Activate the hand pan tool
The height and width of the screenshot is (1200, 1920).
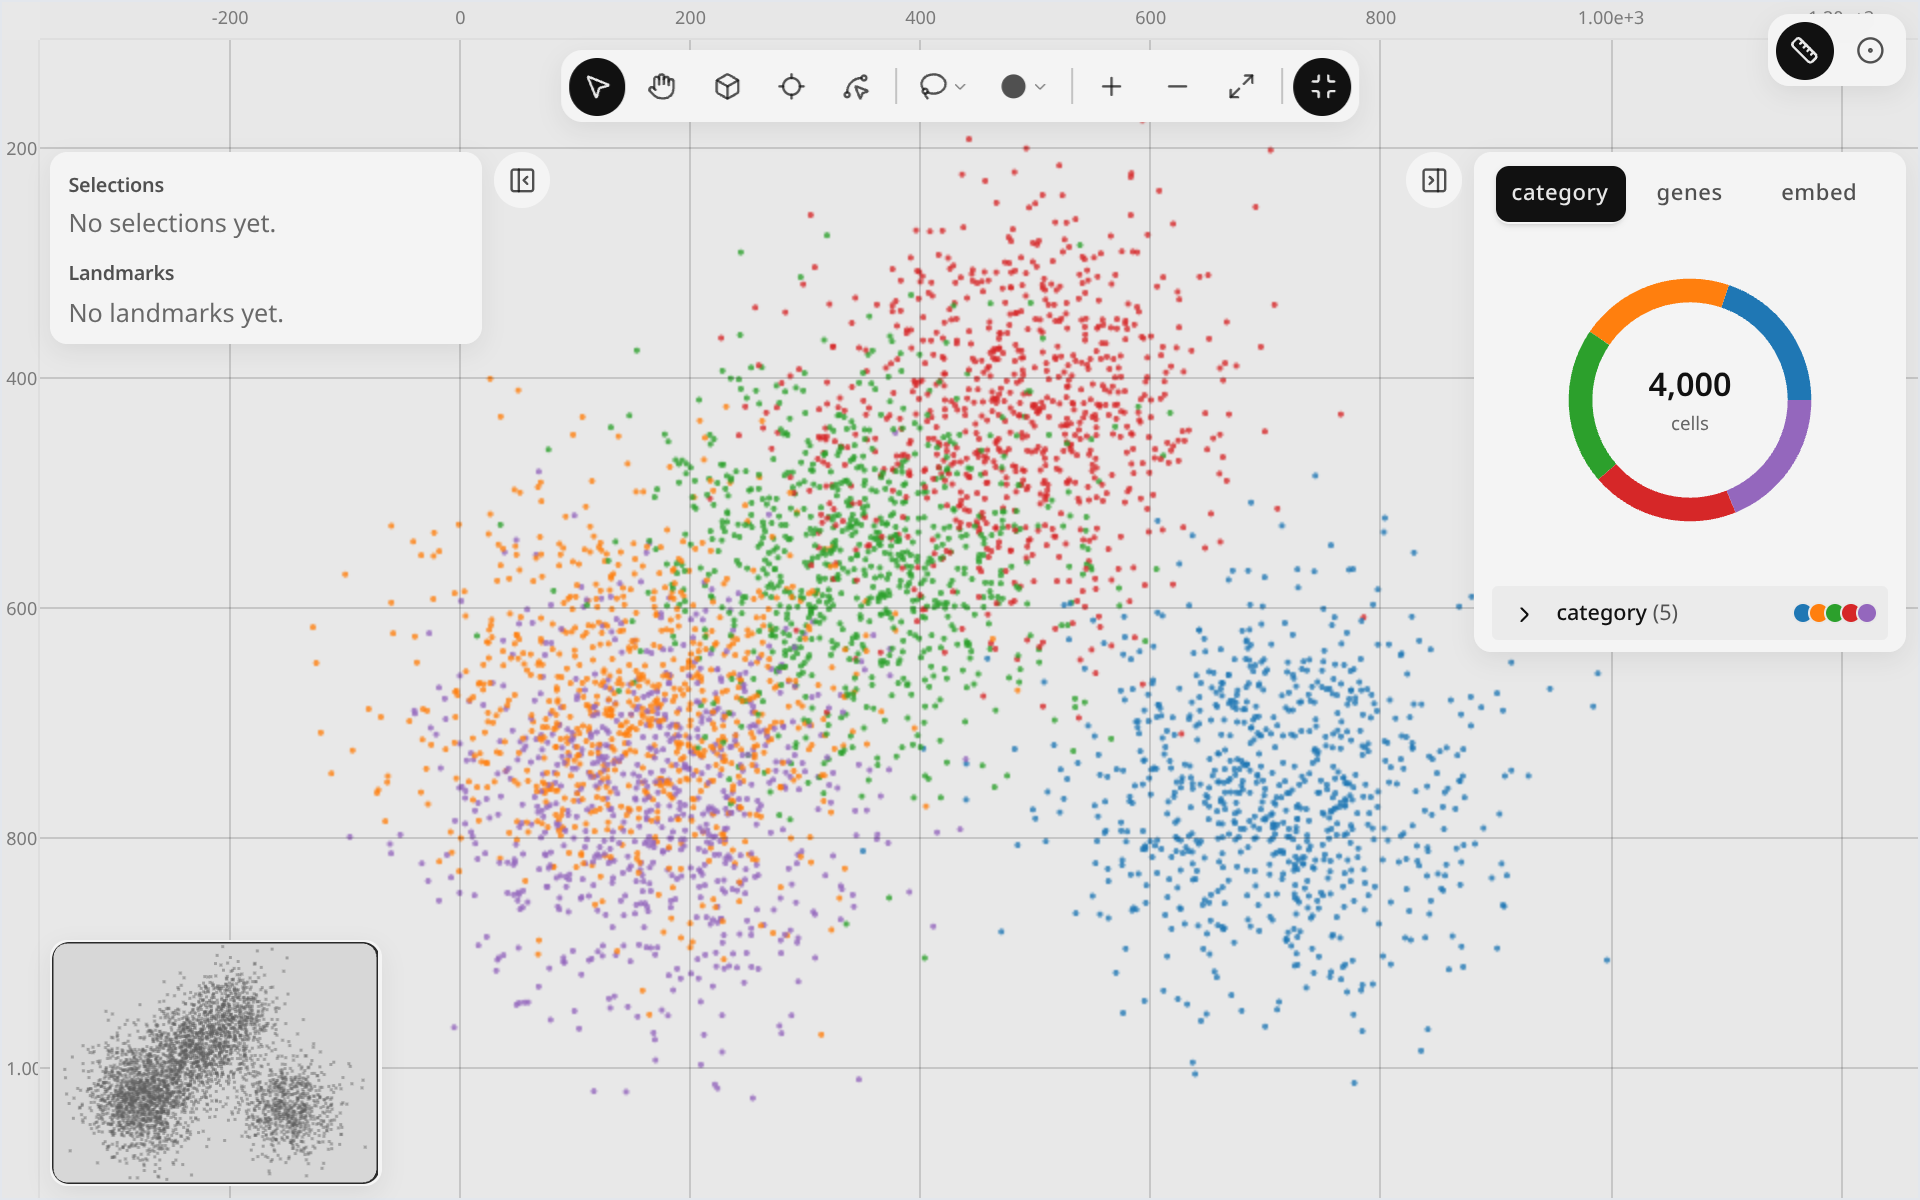coord(662,87)
